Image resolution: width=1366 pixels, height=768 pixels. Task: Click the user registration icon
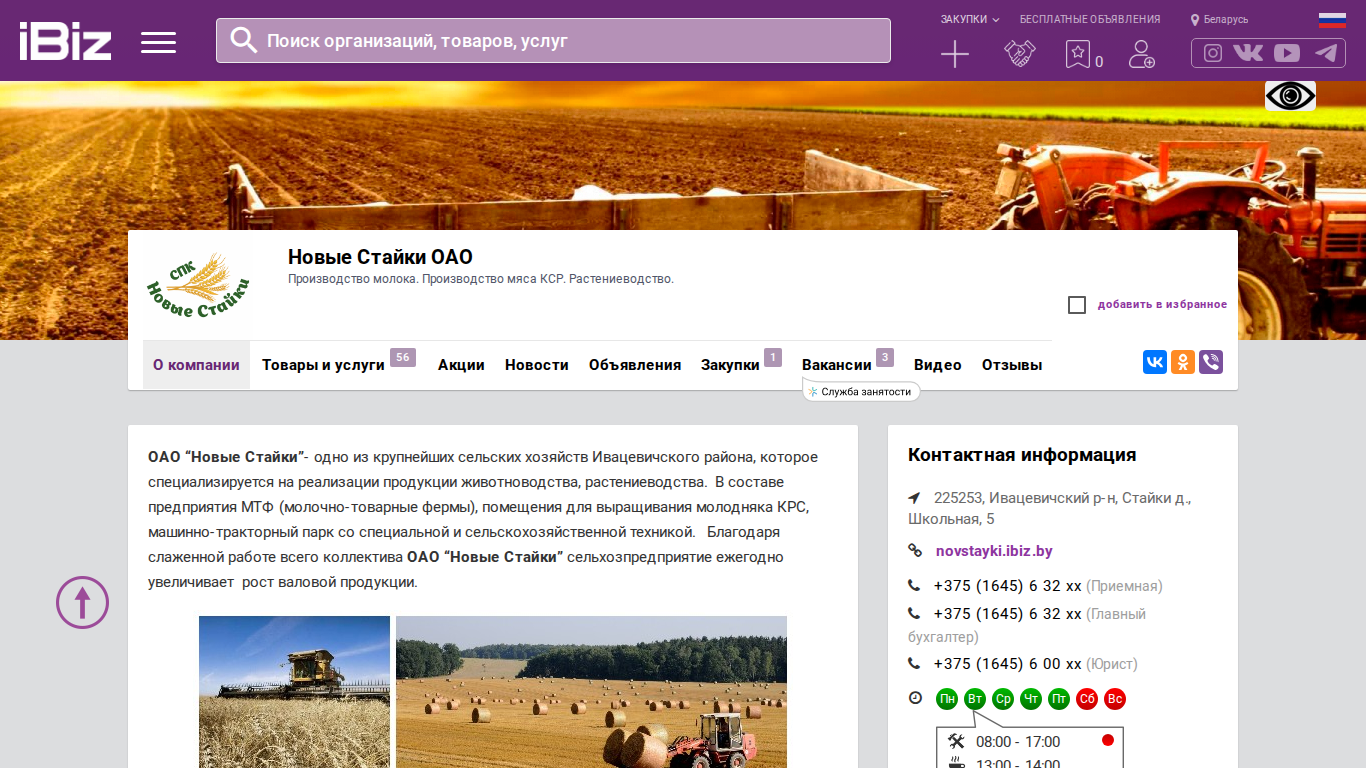(x=1141, y=54)
